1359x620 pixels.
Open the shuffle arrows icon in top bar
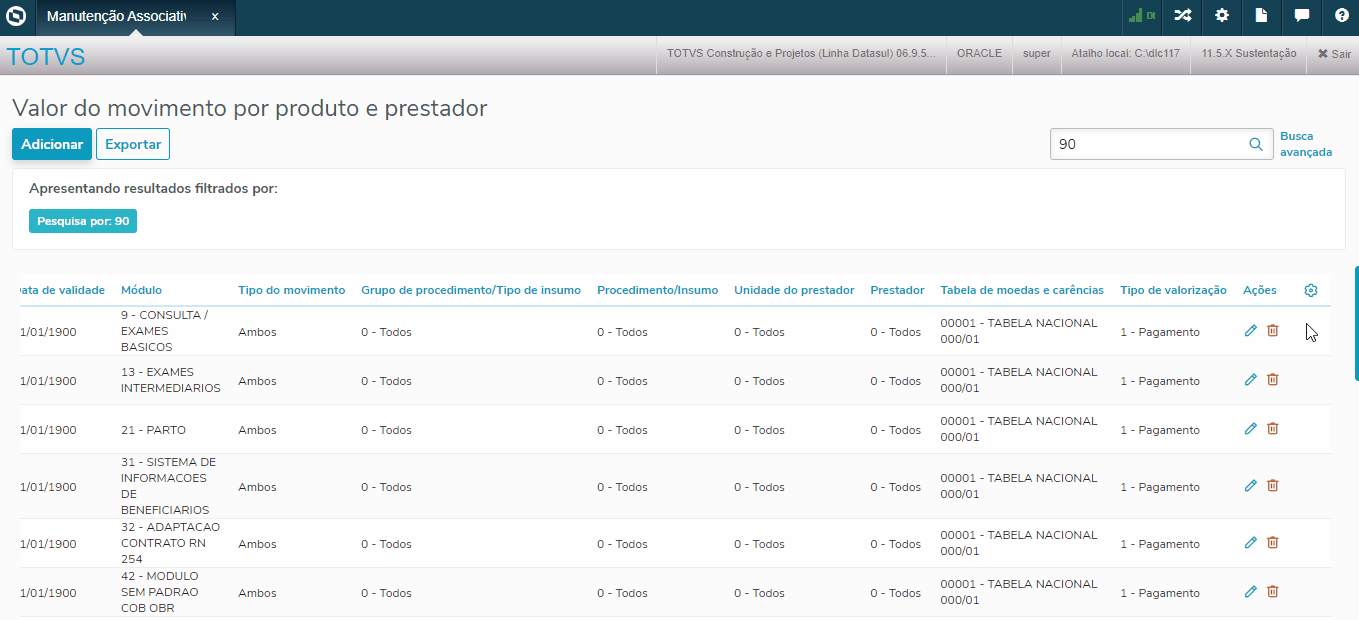tap(1183, 16)
